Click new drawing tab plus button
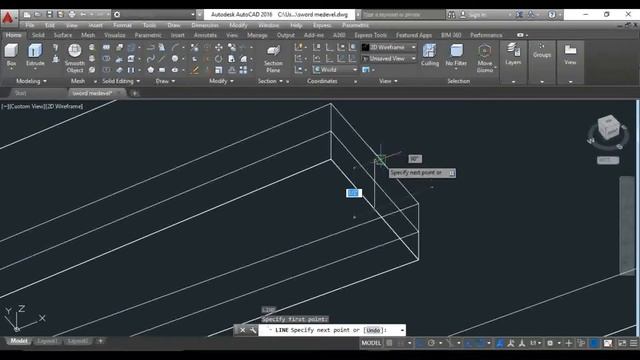Image resolution: width=640 pixels, height=360 pixels. [134, 93]
